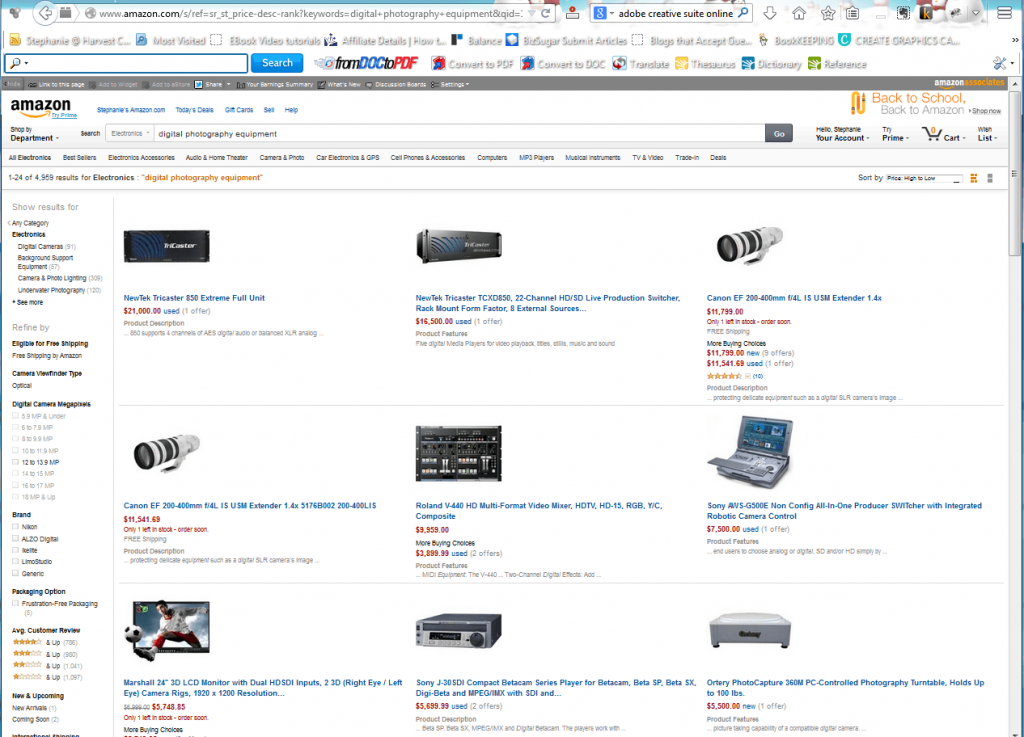
Task: Open the Most Visited bookmark
Action: (170, 40)
